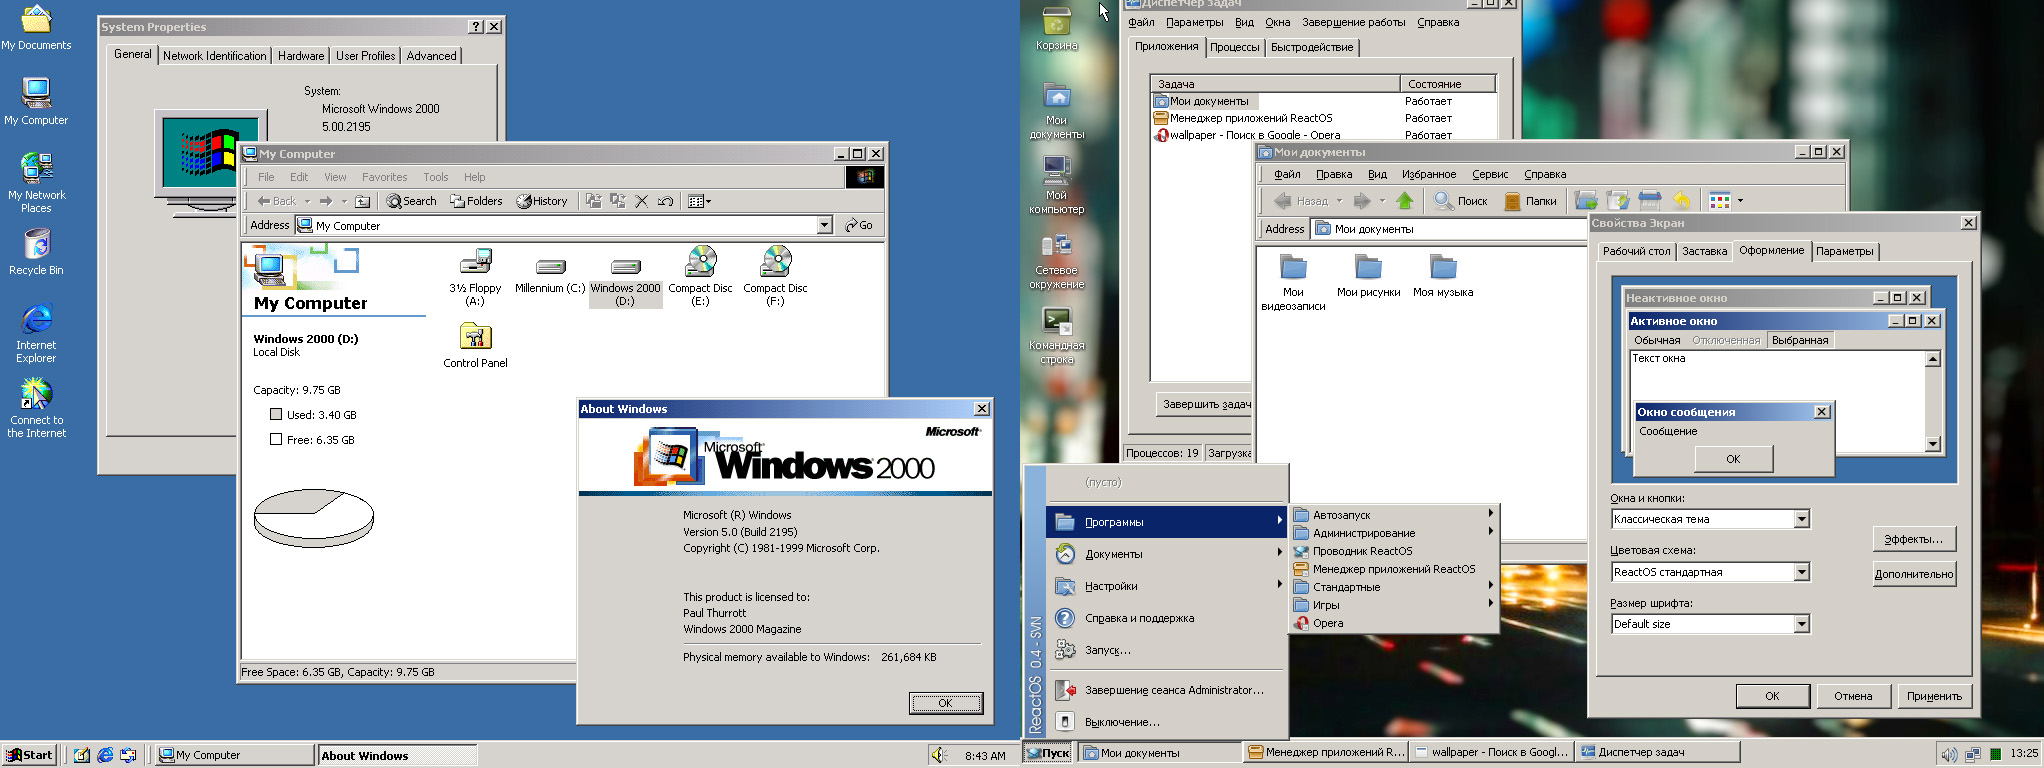Click Delete X icon in My Computer toolbar

(642, 201)
